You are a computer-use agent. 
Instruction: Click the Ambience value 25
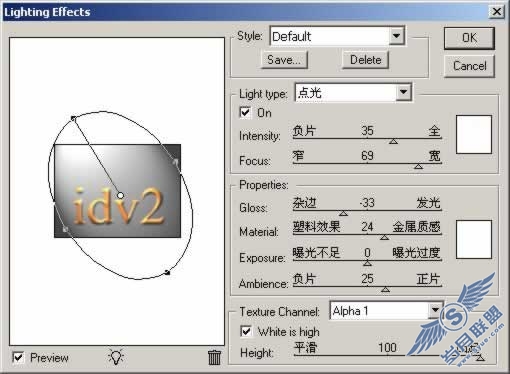(367, 279)
